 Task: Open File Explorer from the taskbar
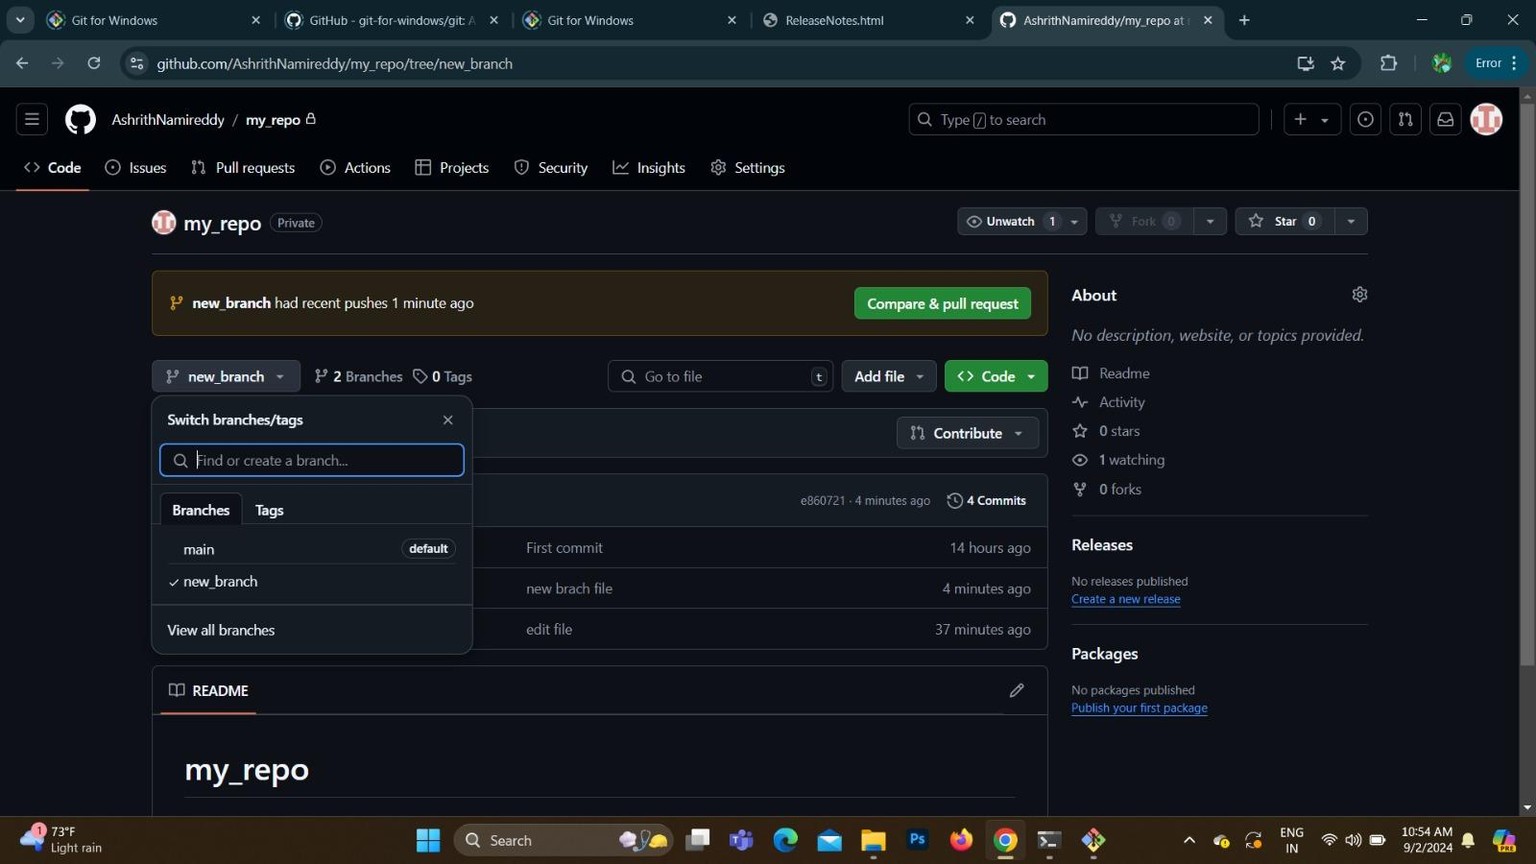[873, 840]
